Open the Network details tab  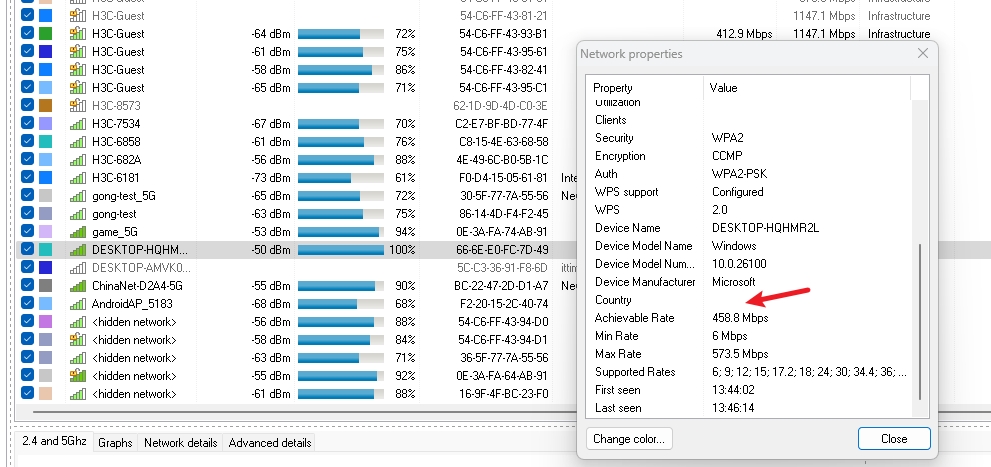181,443
